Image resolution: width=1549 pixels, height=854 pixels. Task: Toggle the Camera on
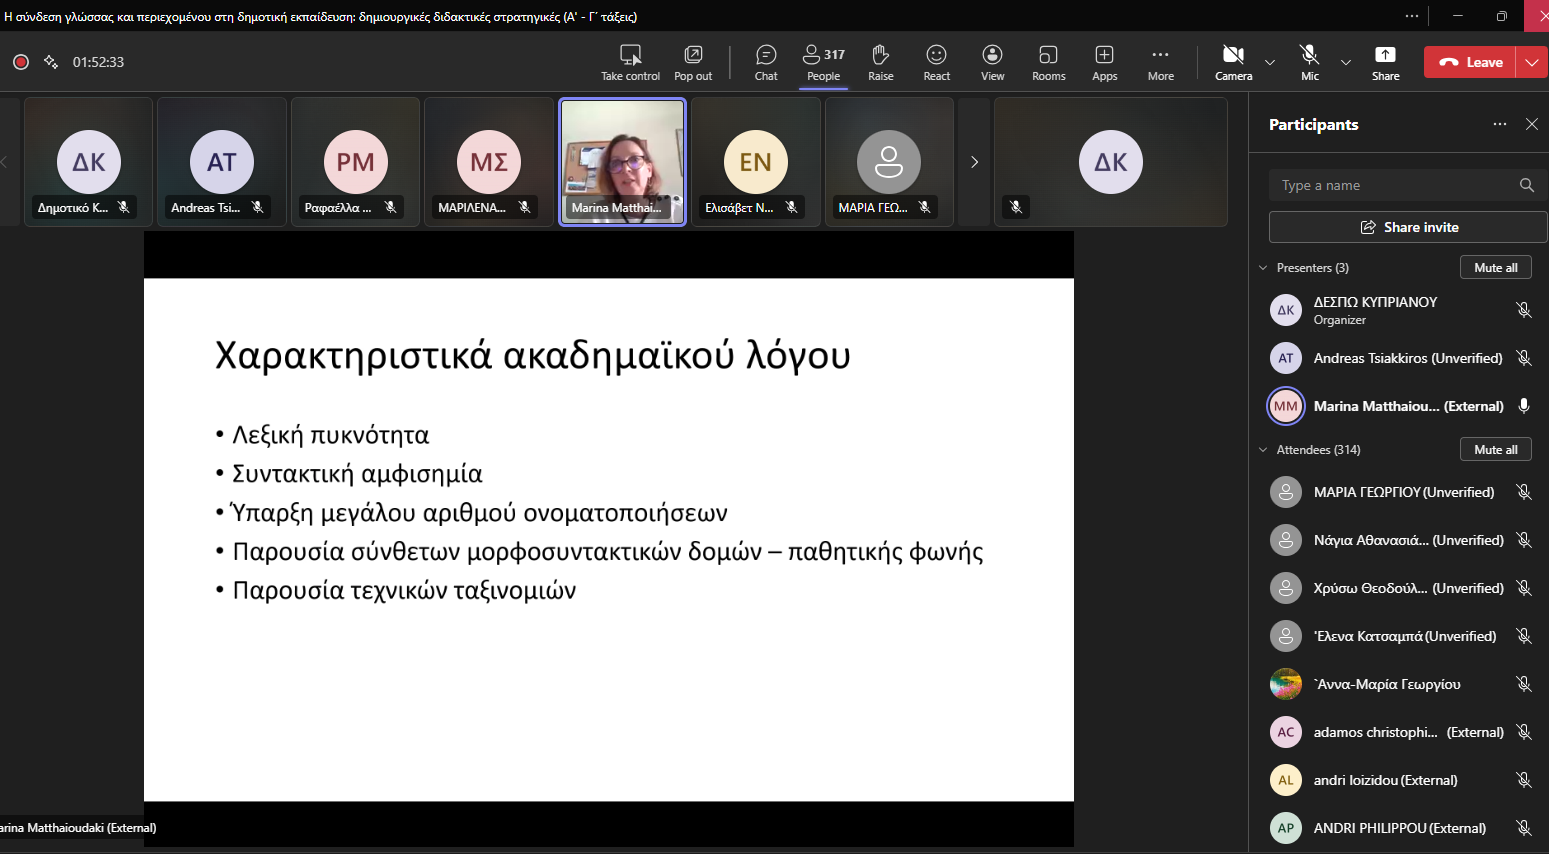coord(1233,62)
